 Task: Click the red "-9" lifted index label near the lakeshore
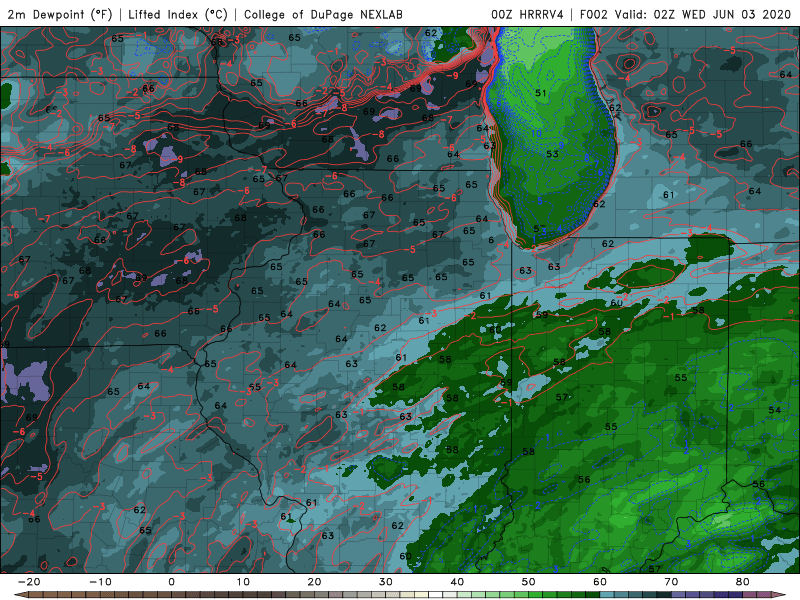[x=453, y=76]
